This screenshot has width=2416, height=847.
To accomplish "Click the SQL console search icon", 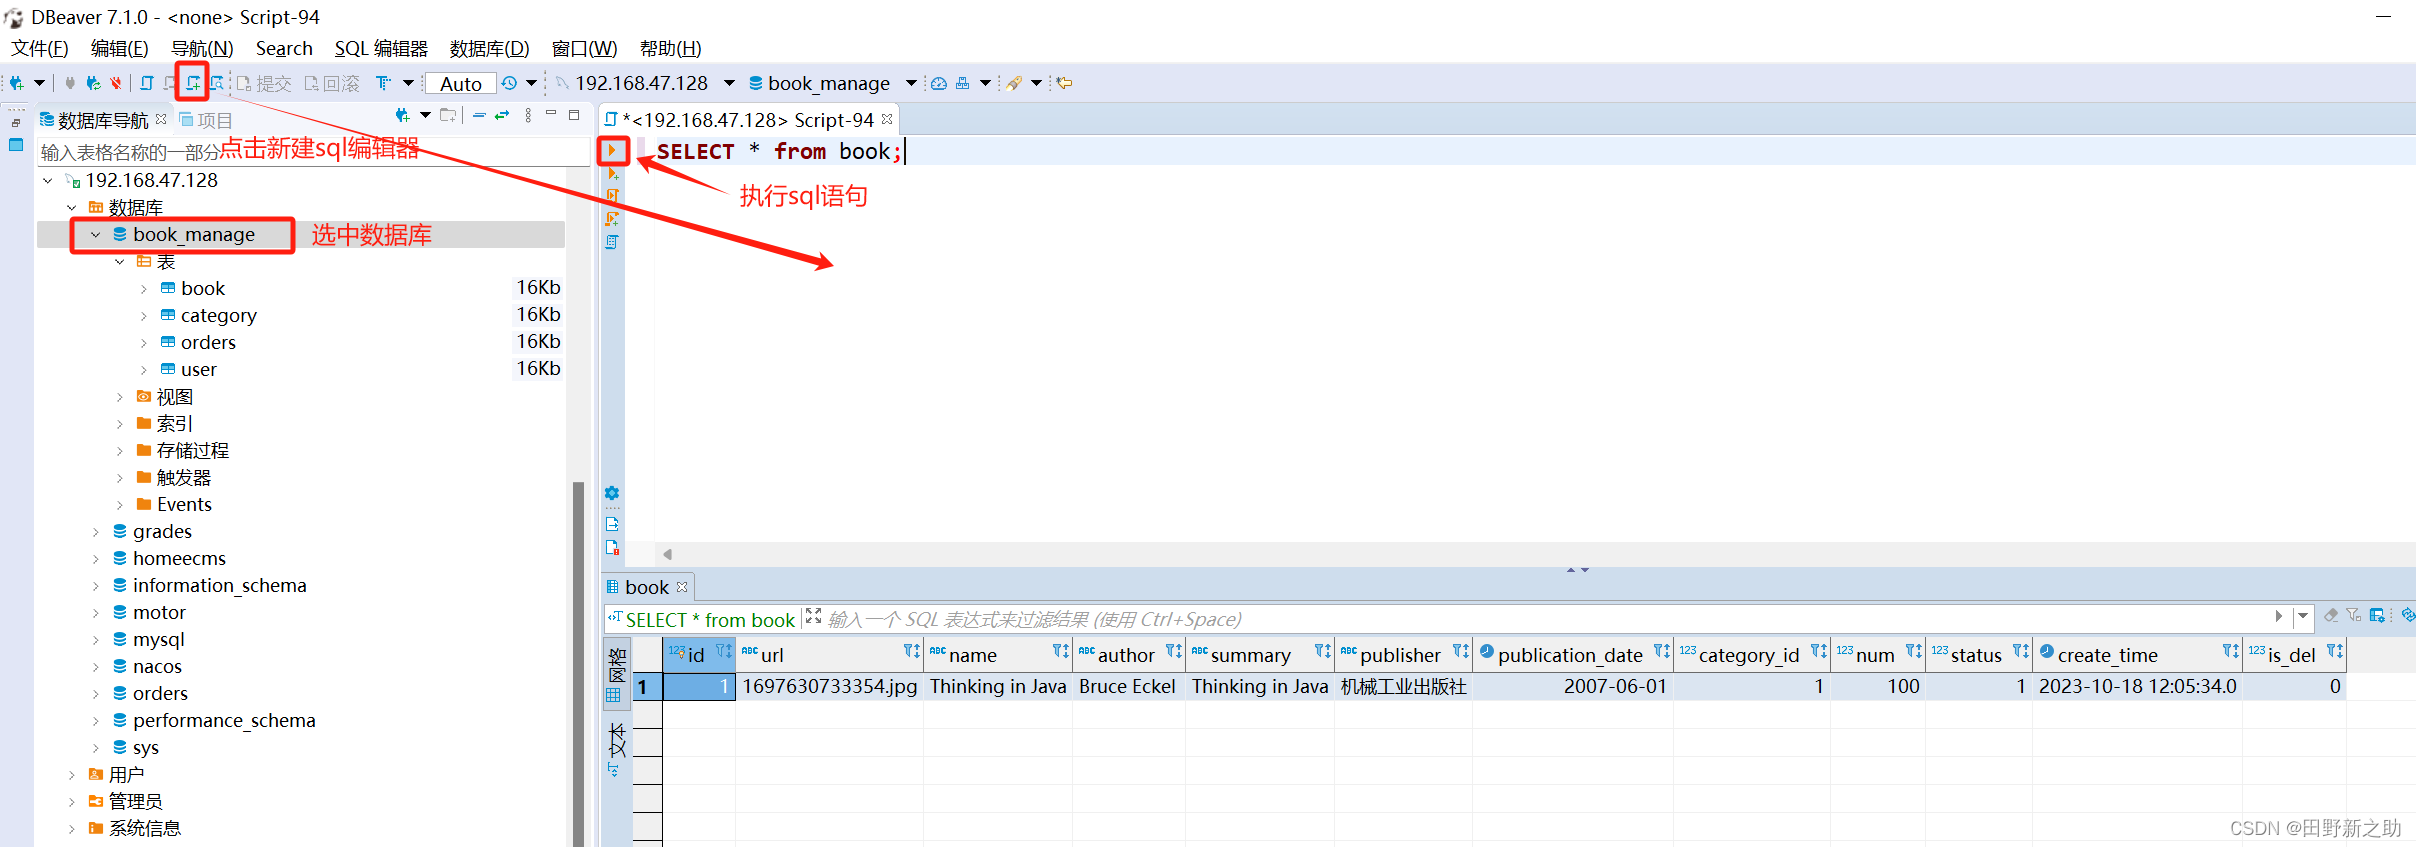I will point(217,83).
